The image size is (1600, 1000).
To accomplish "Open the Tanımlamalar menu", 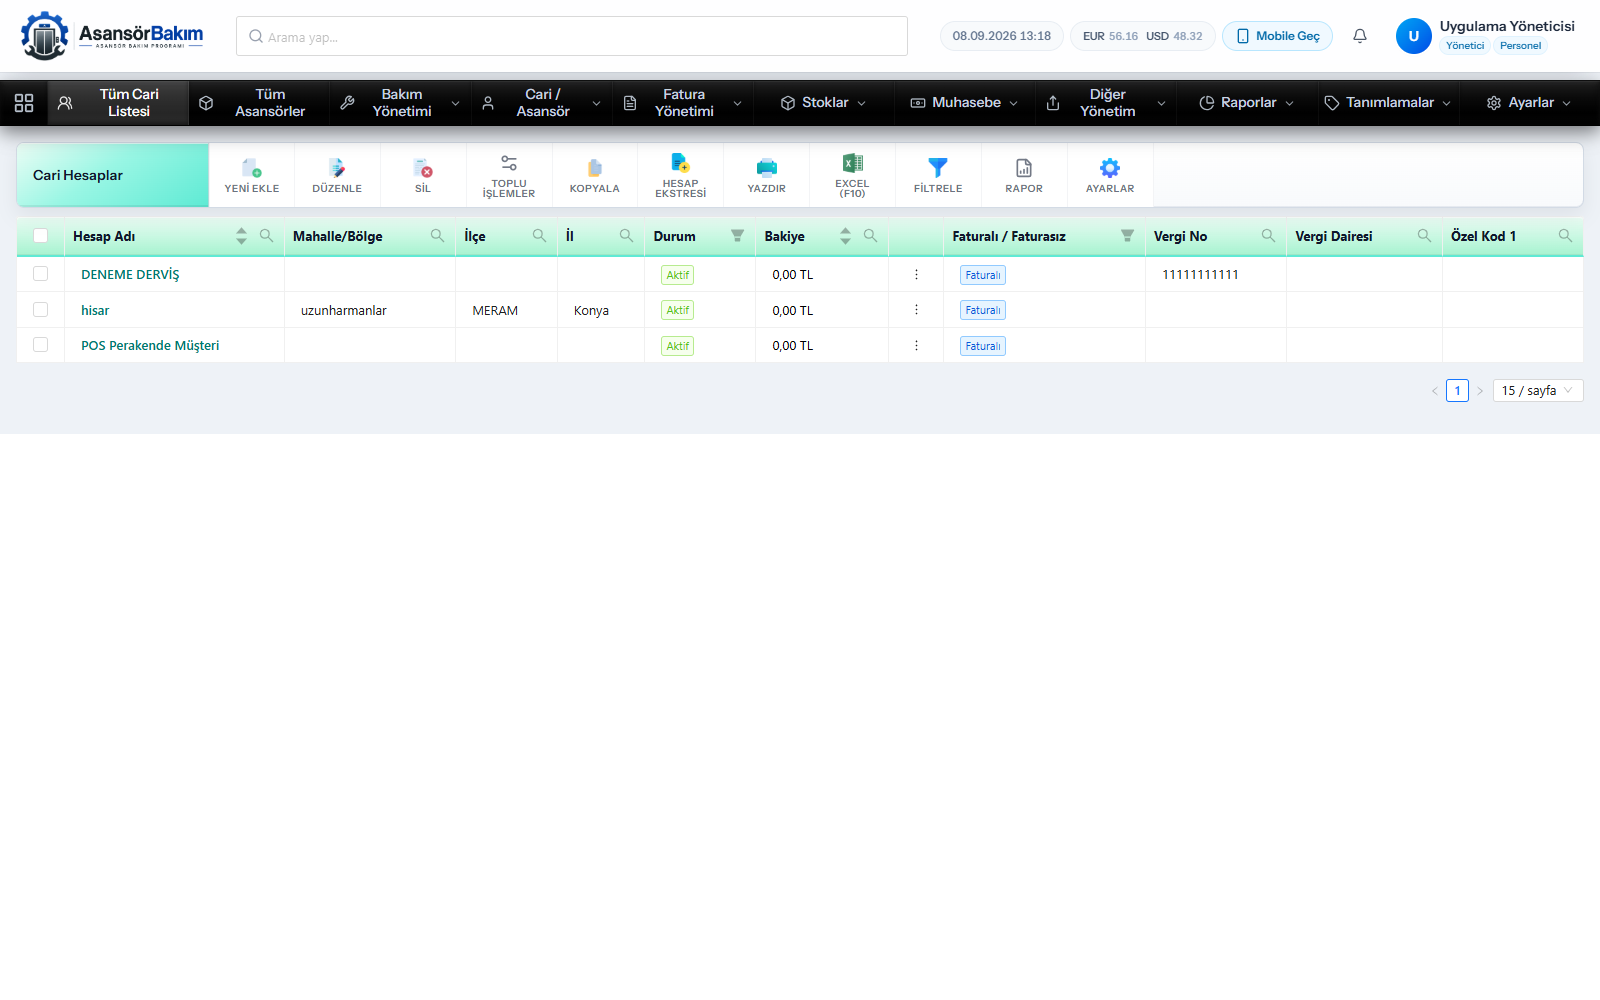I will point(1387,103).
